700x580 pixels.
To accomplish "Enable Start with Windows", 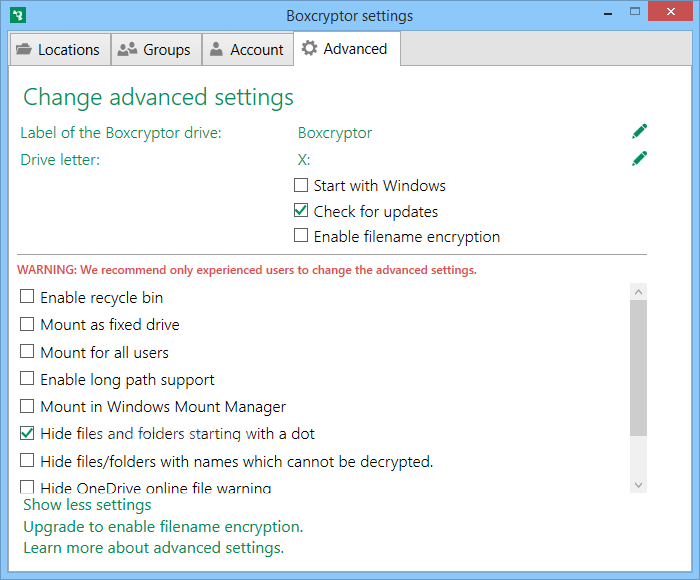I will click(x=301, y=185).
